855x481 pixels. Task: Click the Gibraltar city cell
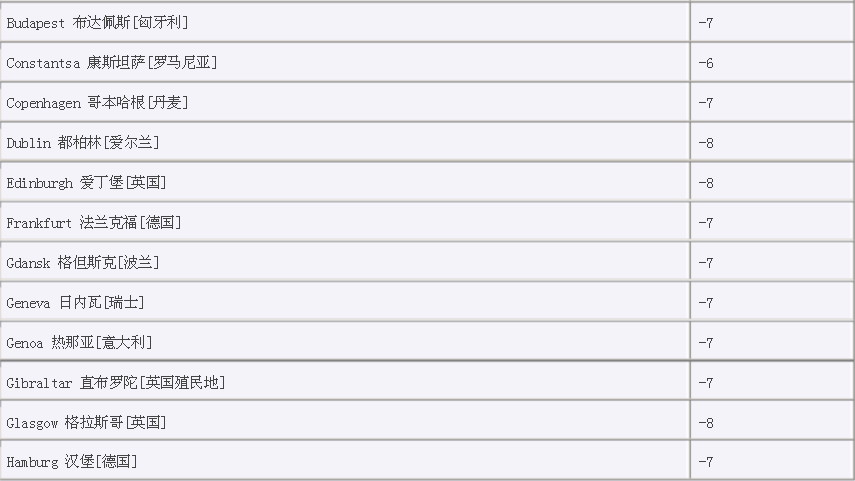tap(115, 382)
